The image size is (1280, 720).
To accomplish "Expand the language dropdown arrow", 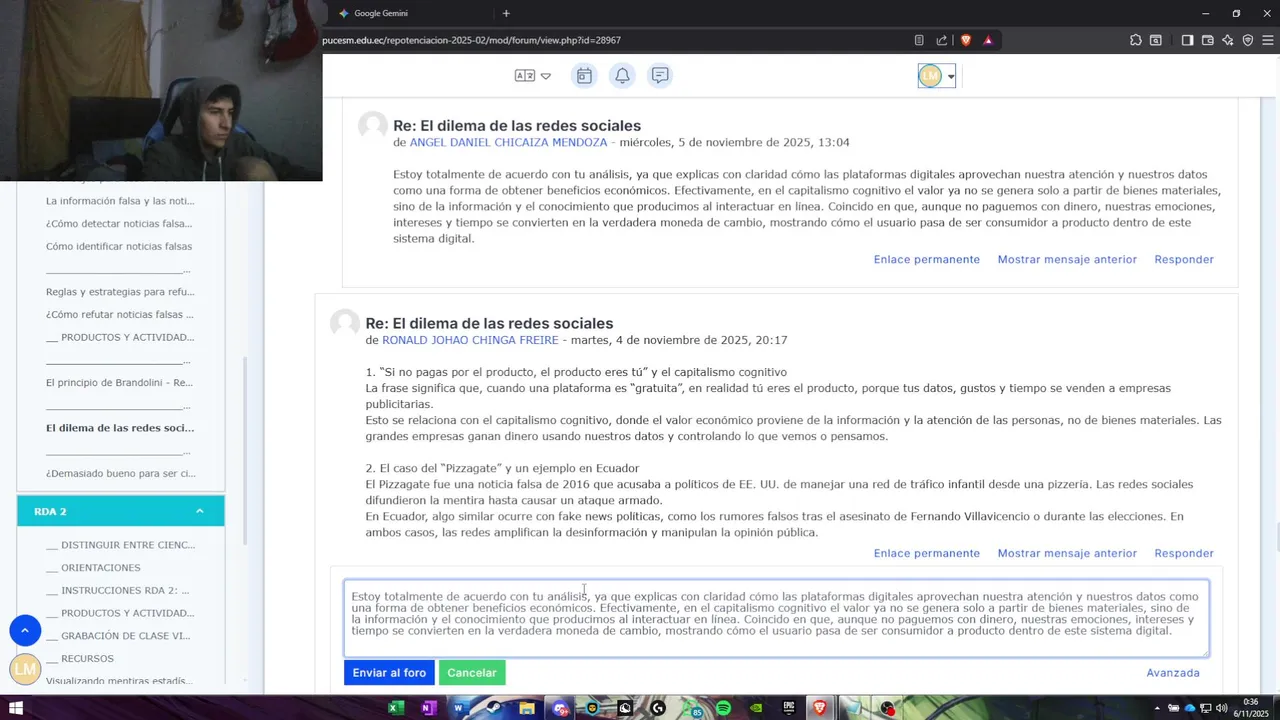I will (546, 76).
